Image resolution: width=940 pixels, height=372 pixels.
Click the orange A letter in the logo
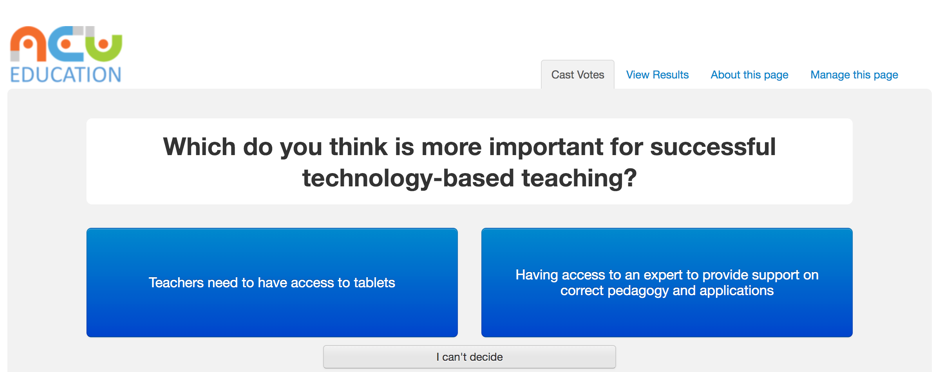(x=28, y=44)
